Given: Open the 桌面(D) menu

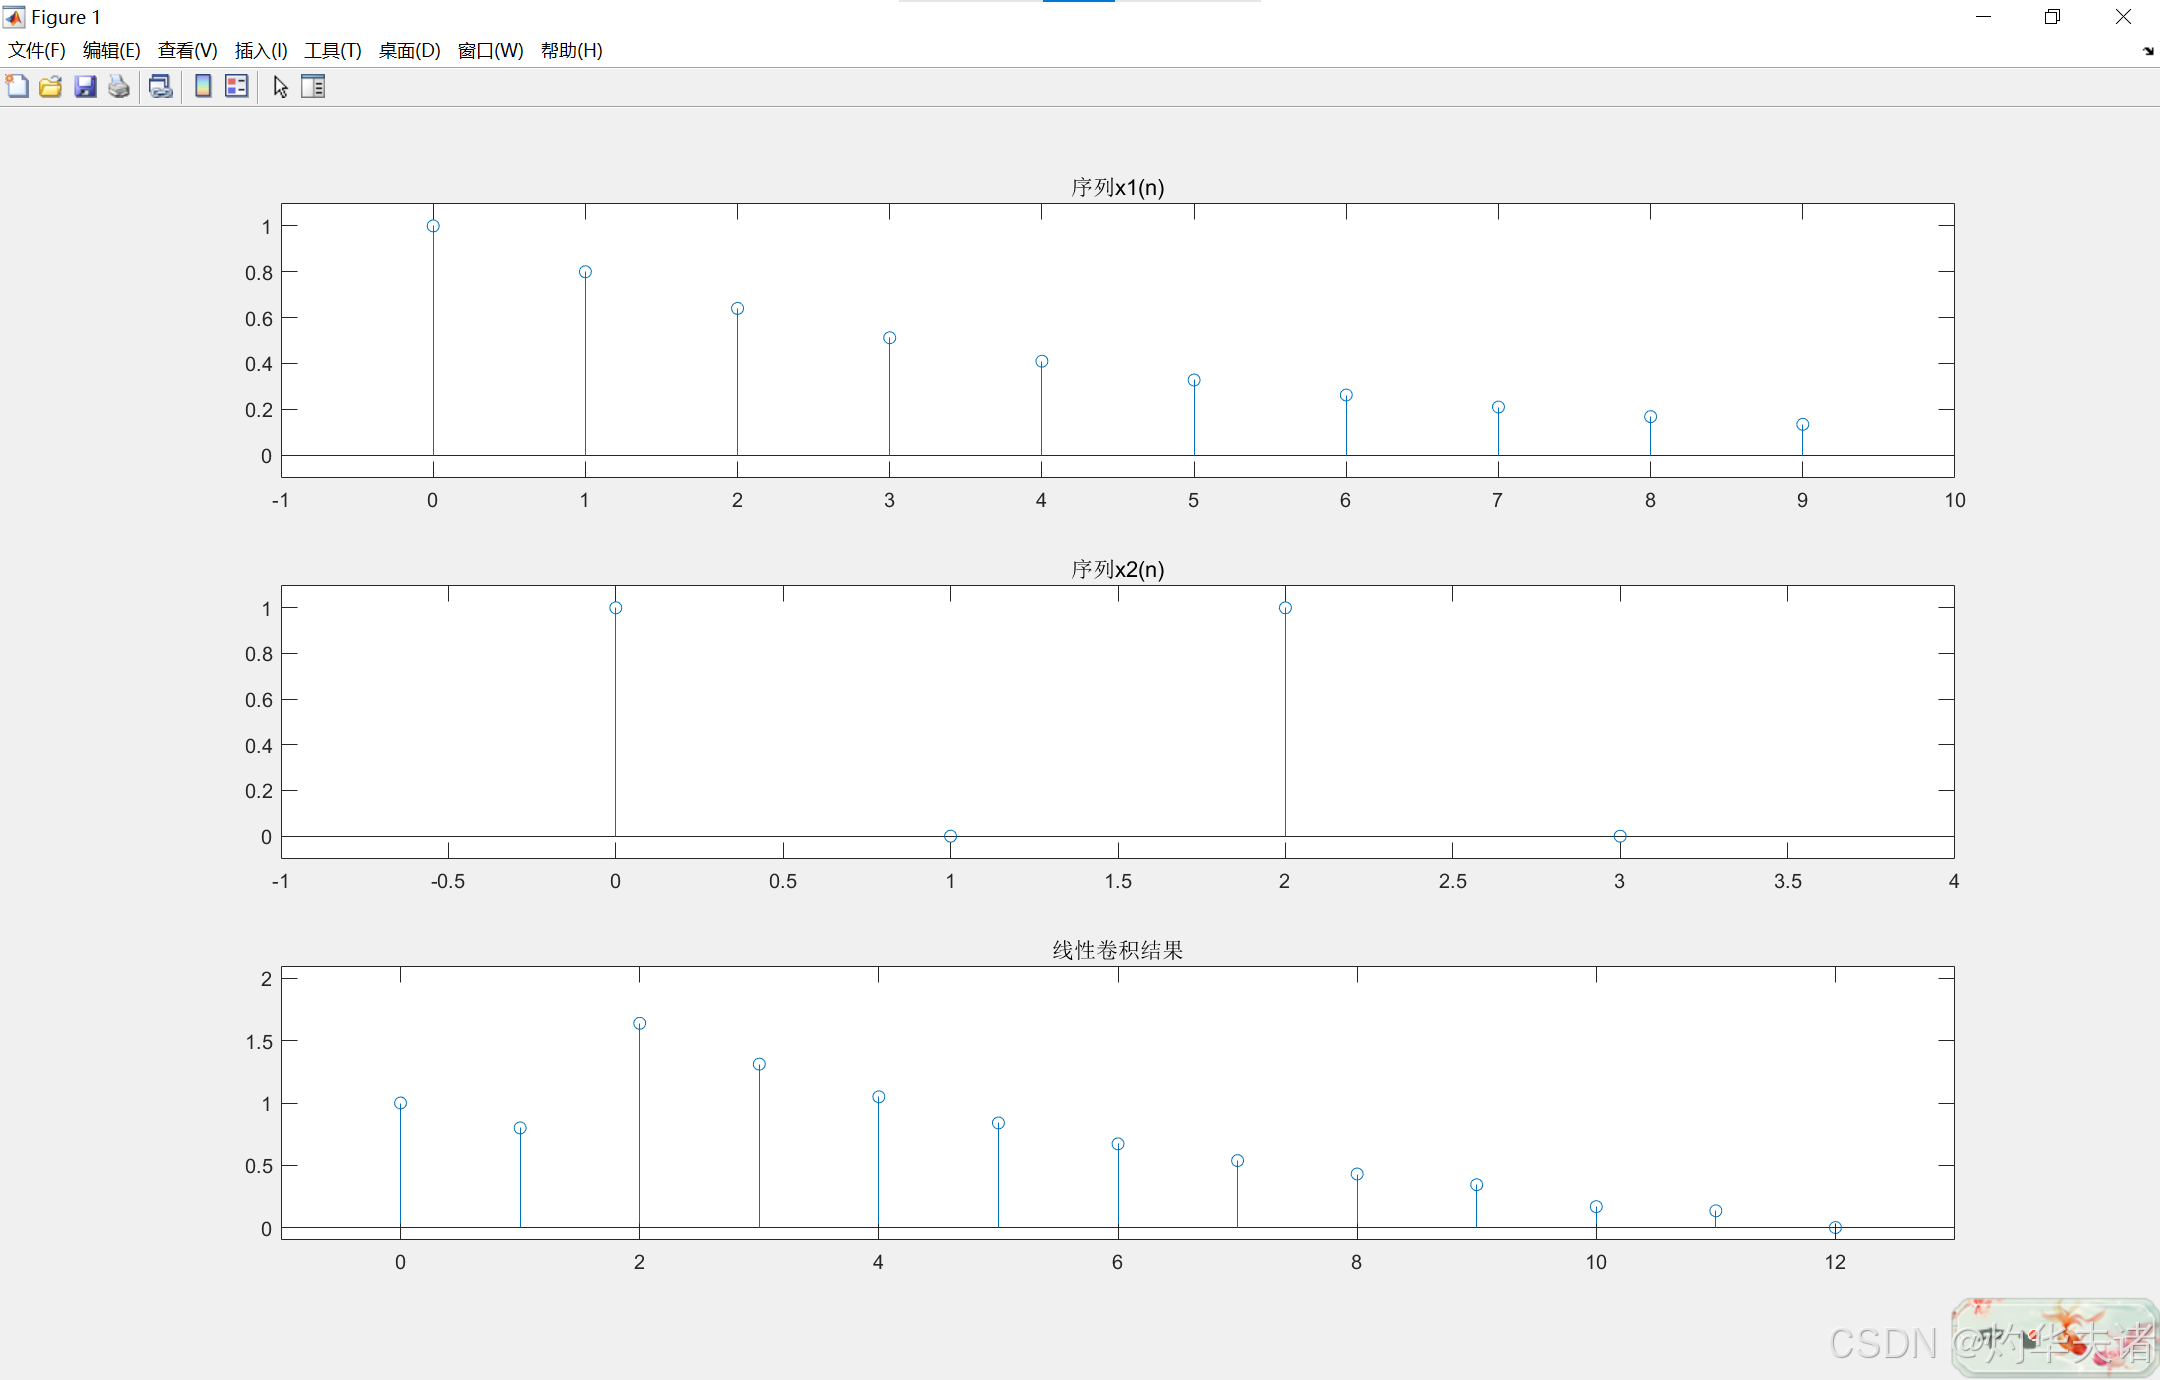Looking at the screenshot, I should pos(409,50).
